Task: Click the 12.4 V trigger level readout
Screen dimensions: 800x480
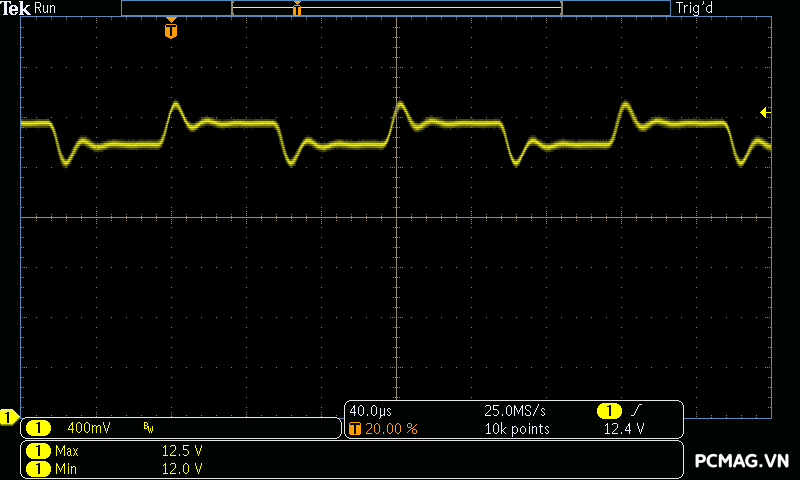Action: click(623, 429)
